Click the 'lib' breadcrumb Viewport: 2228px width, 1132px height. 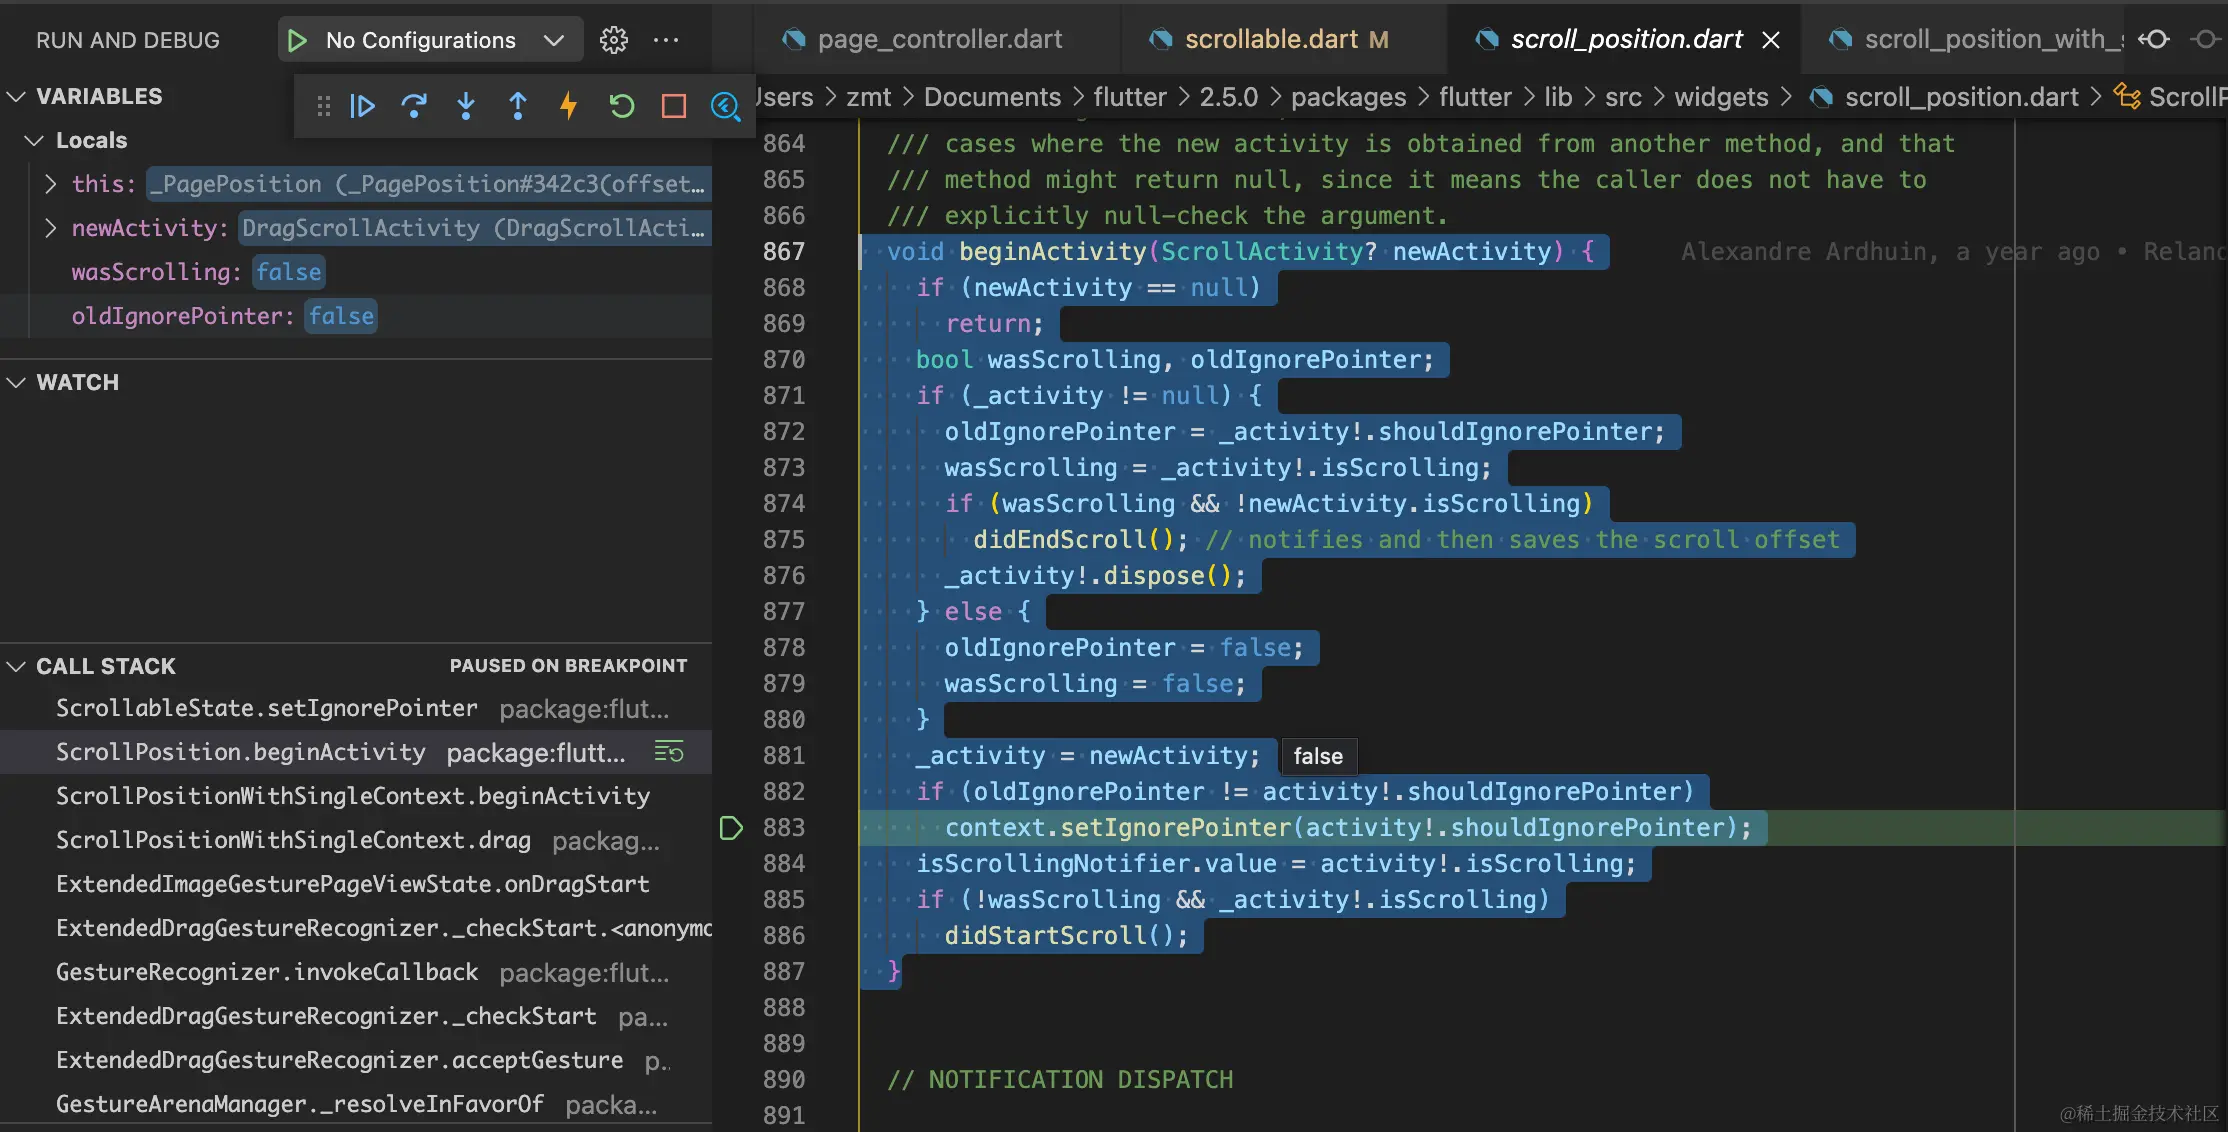point(1558,98)
